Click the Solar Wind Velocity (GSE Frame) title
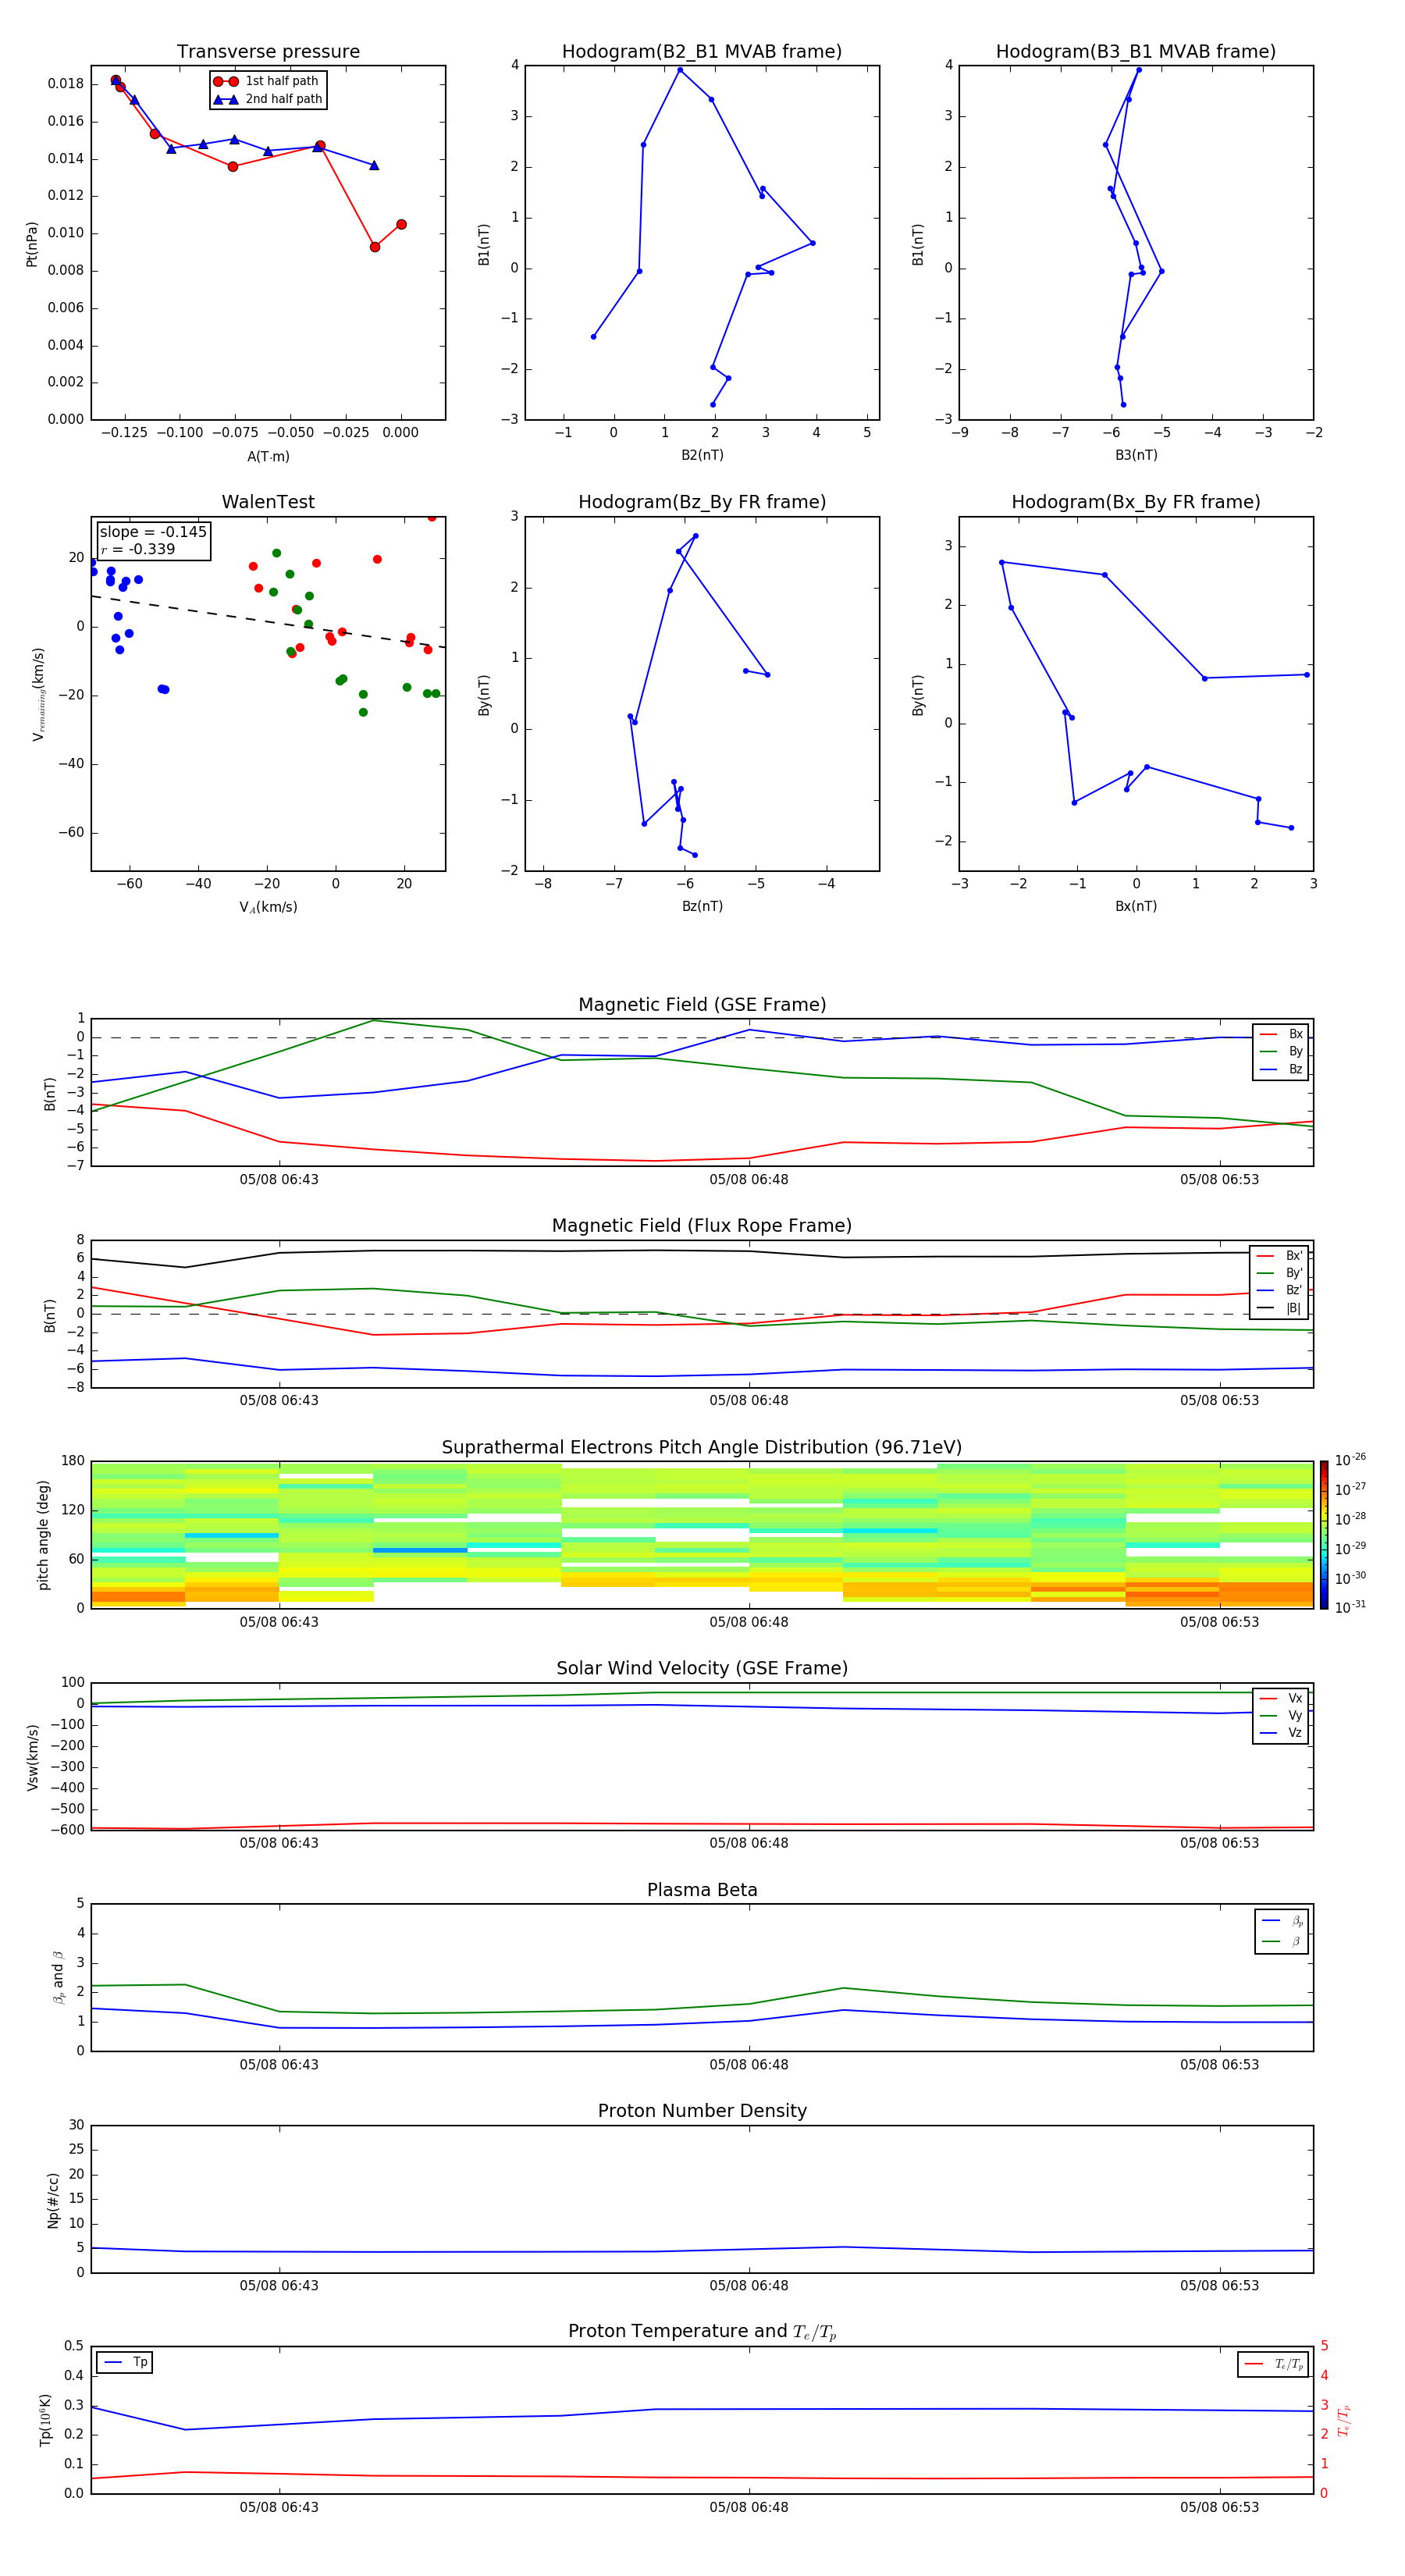 point(702,1669)
